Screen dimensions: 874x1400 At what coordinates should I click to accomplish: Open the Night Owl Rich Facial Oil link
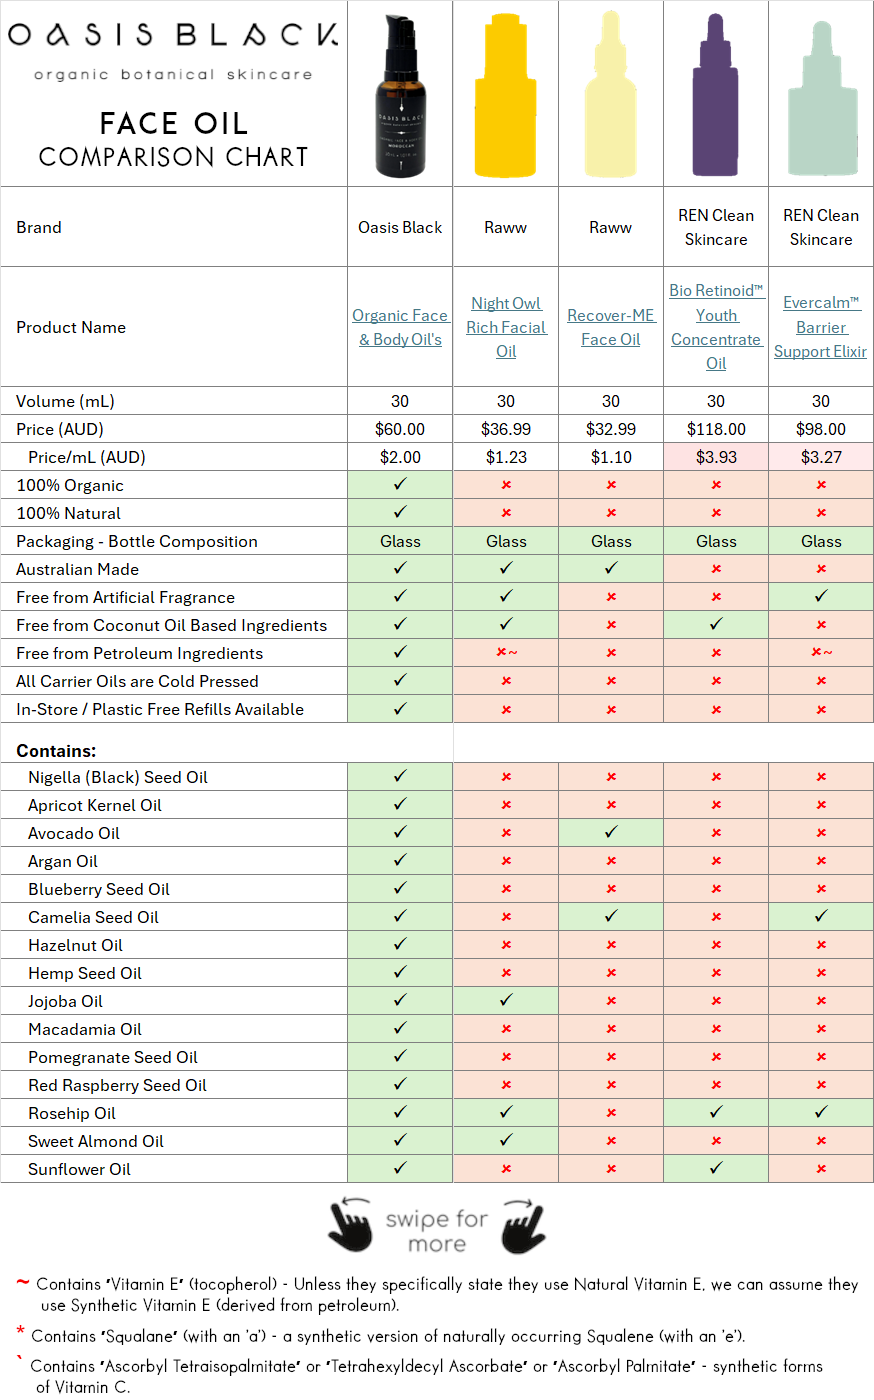point(506,327)
